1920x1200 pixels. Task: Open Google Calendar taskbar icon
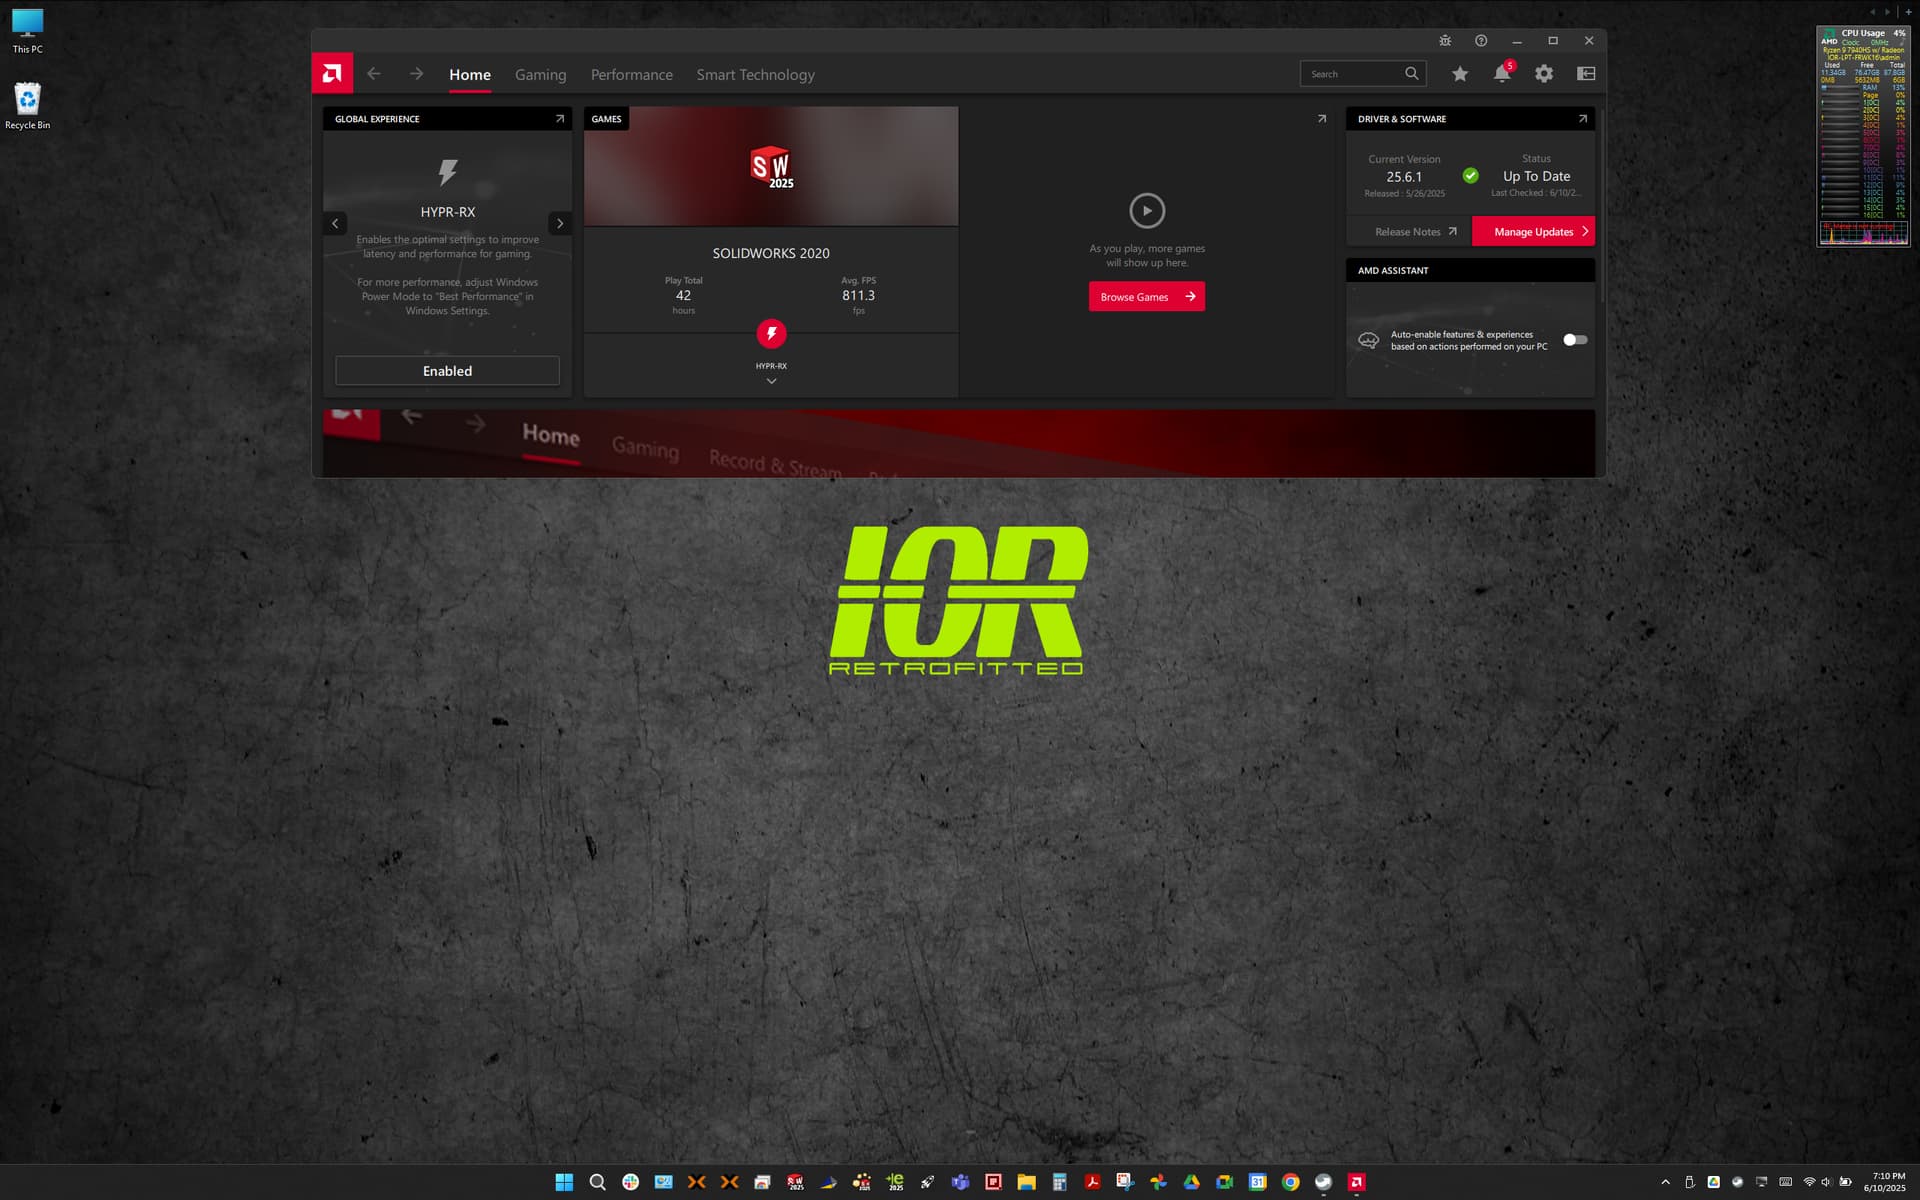[x=1257, y=1182]
